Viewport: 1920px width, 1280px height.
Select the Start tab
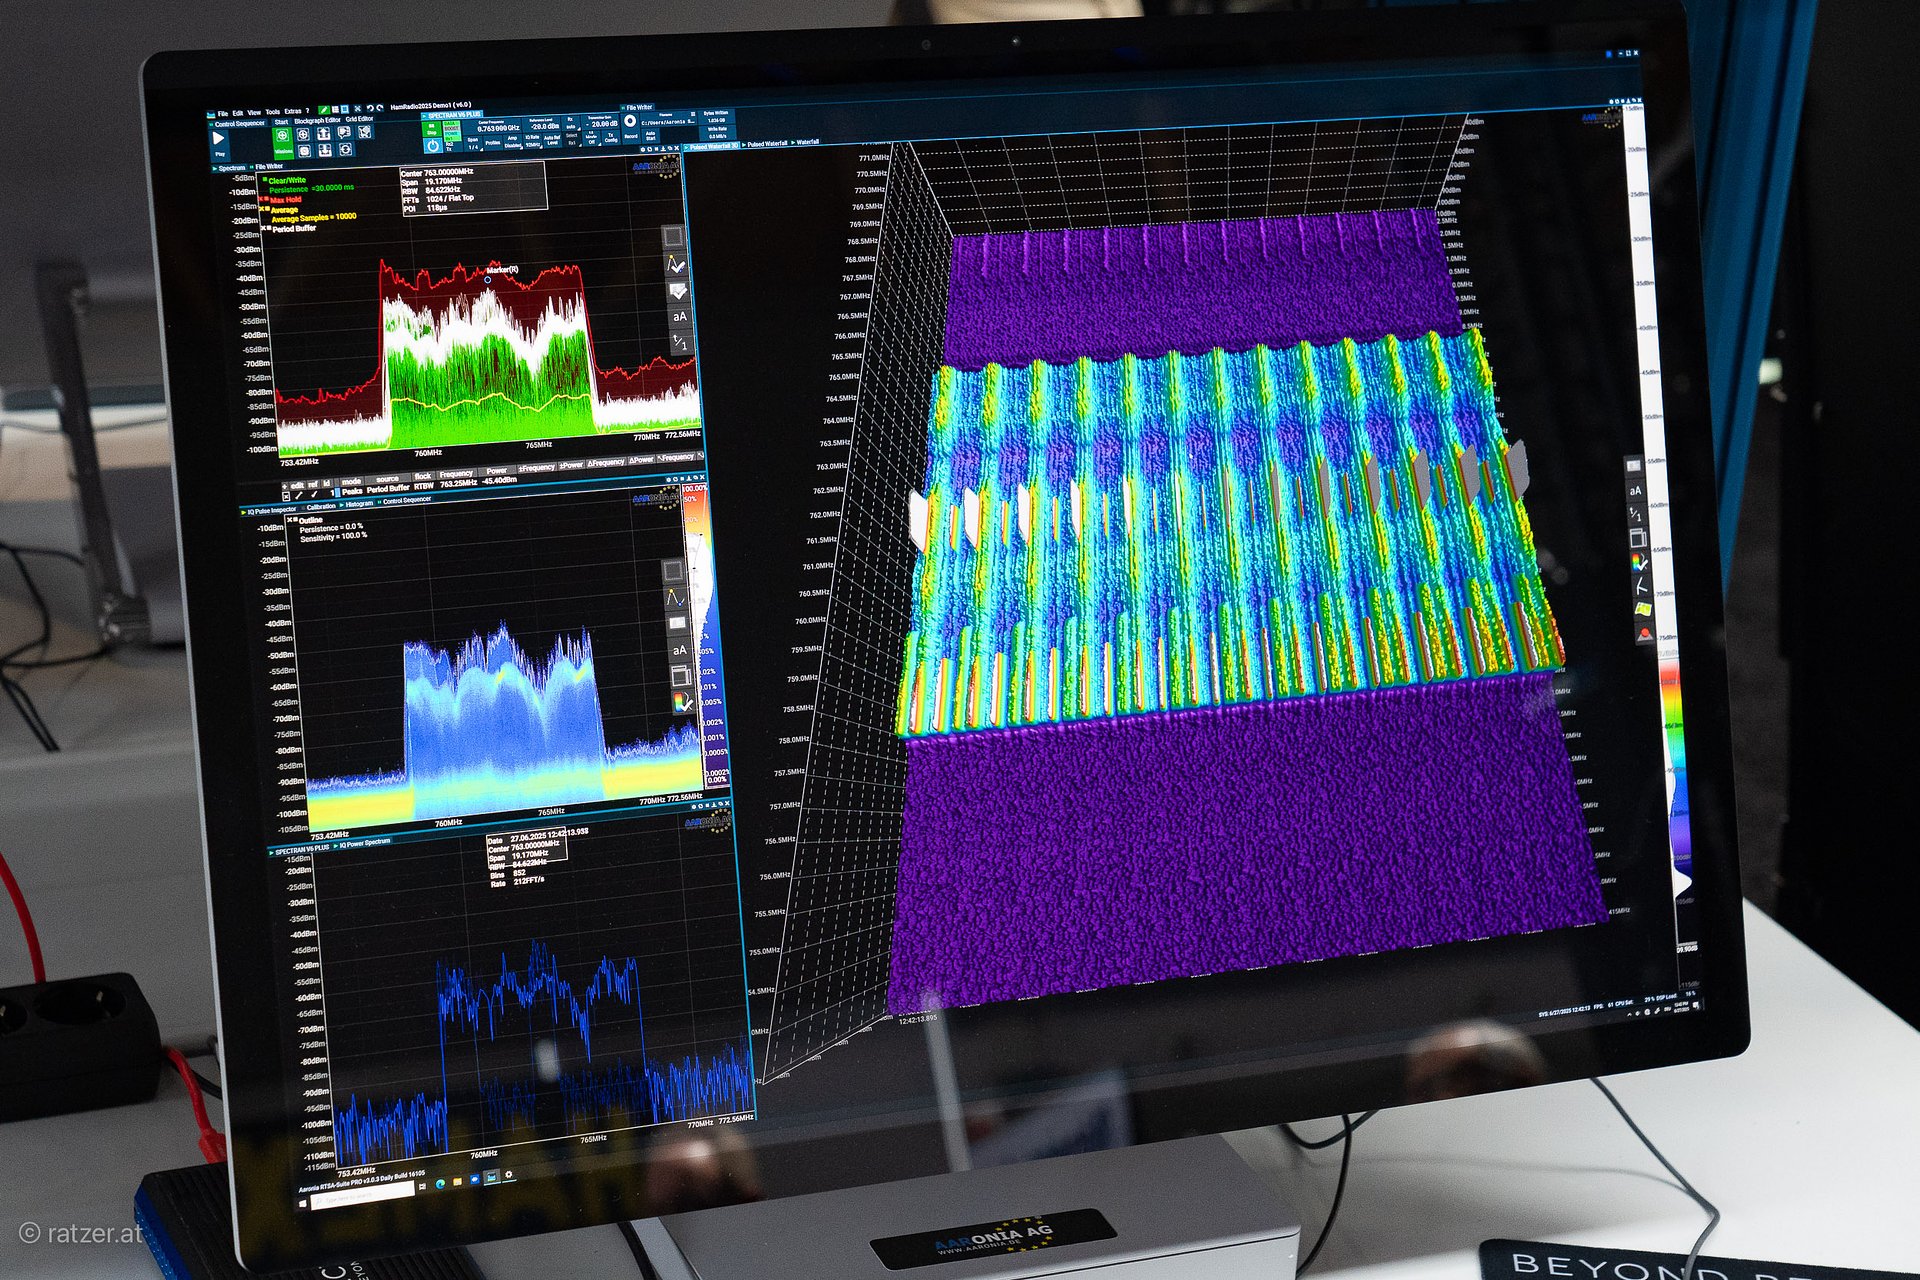(x=281, y=122)
